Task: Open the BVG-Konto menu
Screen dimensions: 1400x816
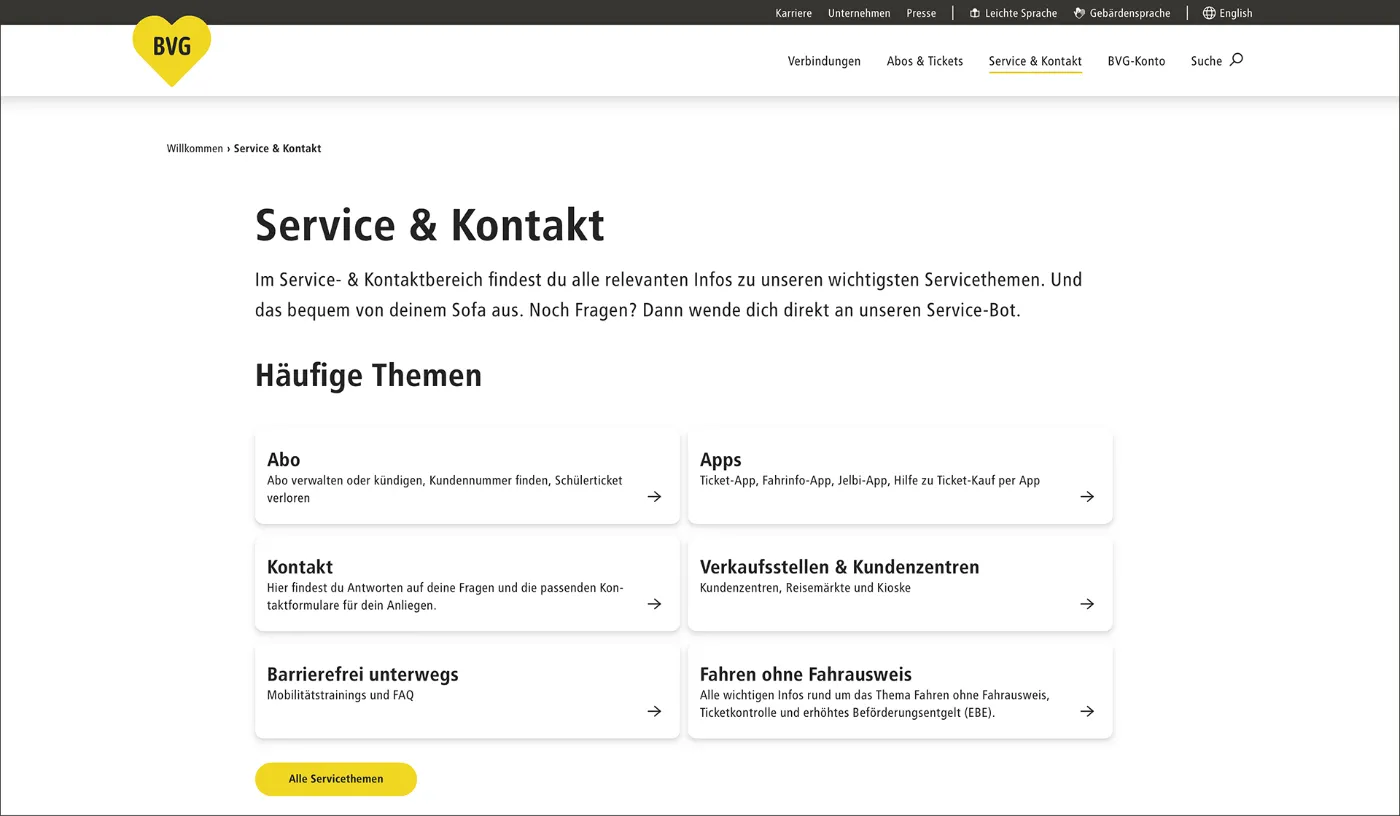Action: coord(1136,61)
